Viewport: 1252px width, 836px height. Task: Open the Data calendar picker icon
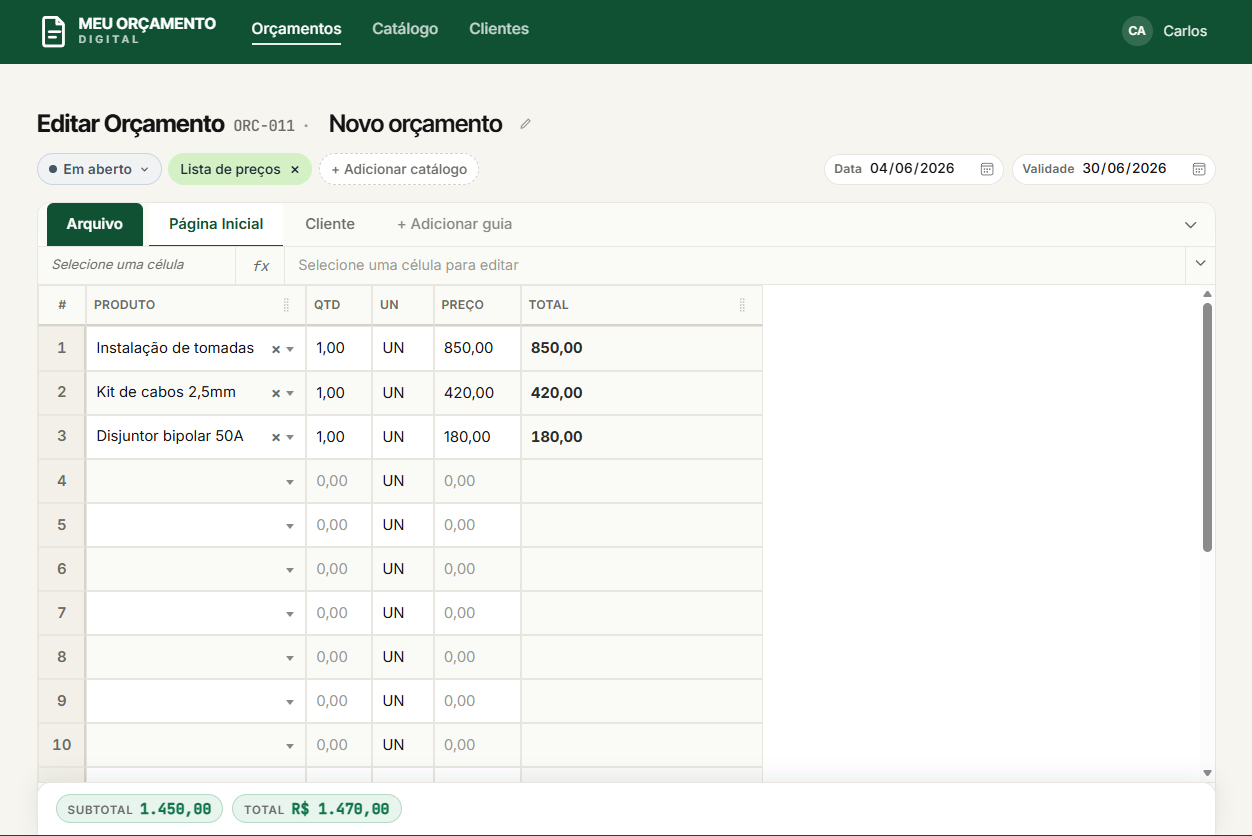coord(986,169)
